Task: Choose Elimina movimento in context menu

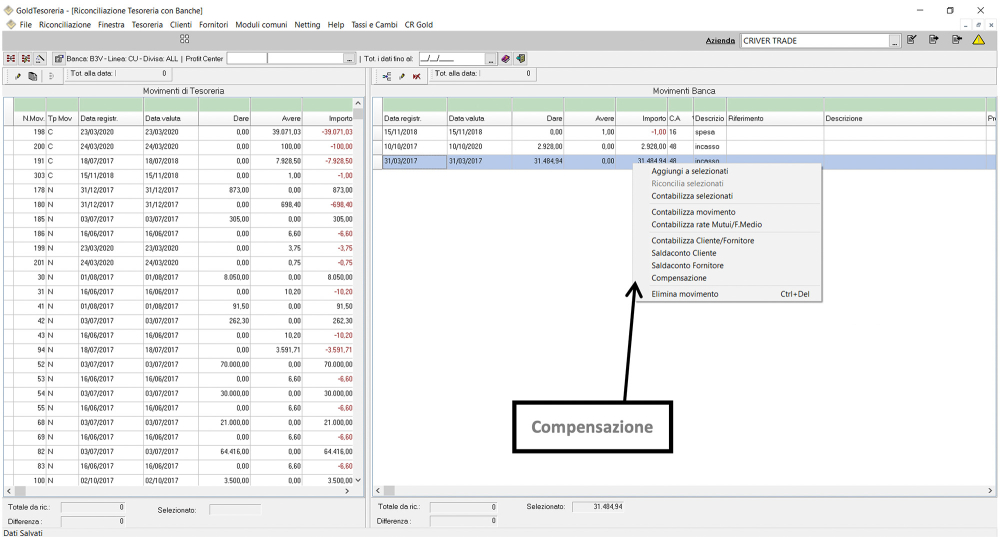Action: [x=684, y=294]
